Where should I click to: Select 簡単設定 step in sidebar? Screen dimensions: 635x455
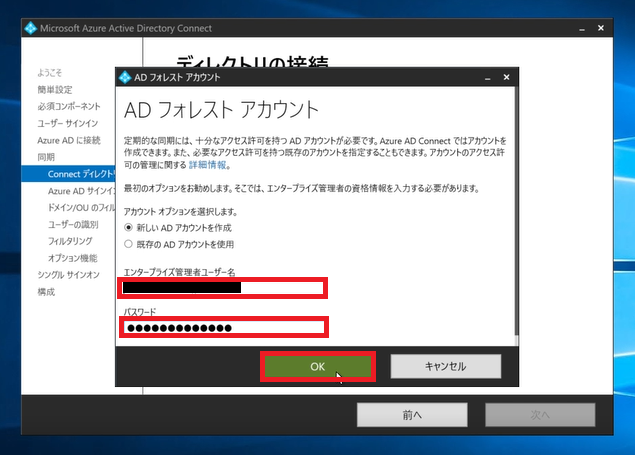55,89
